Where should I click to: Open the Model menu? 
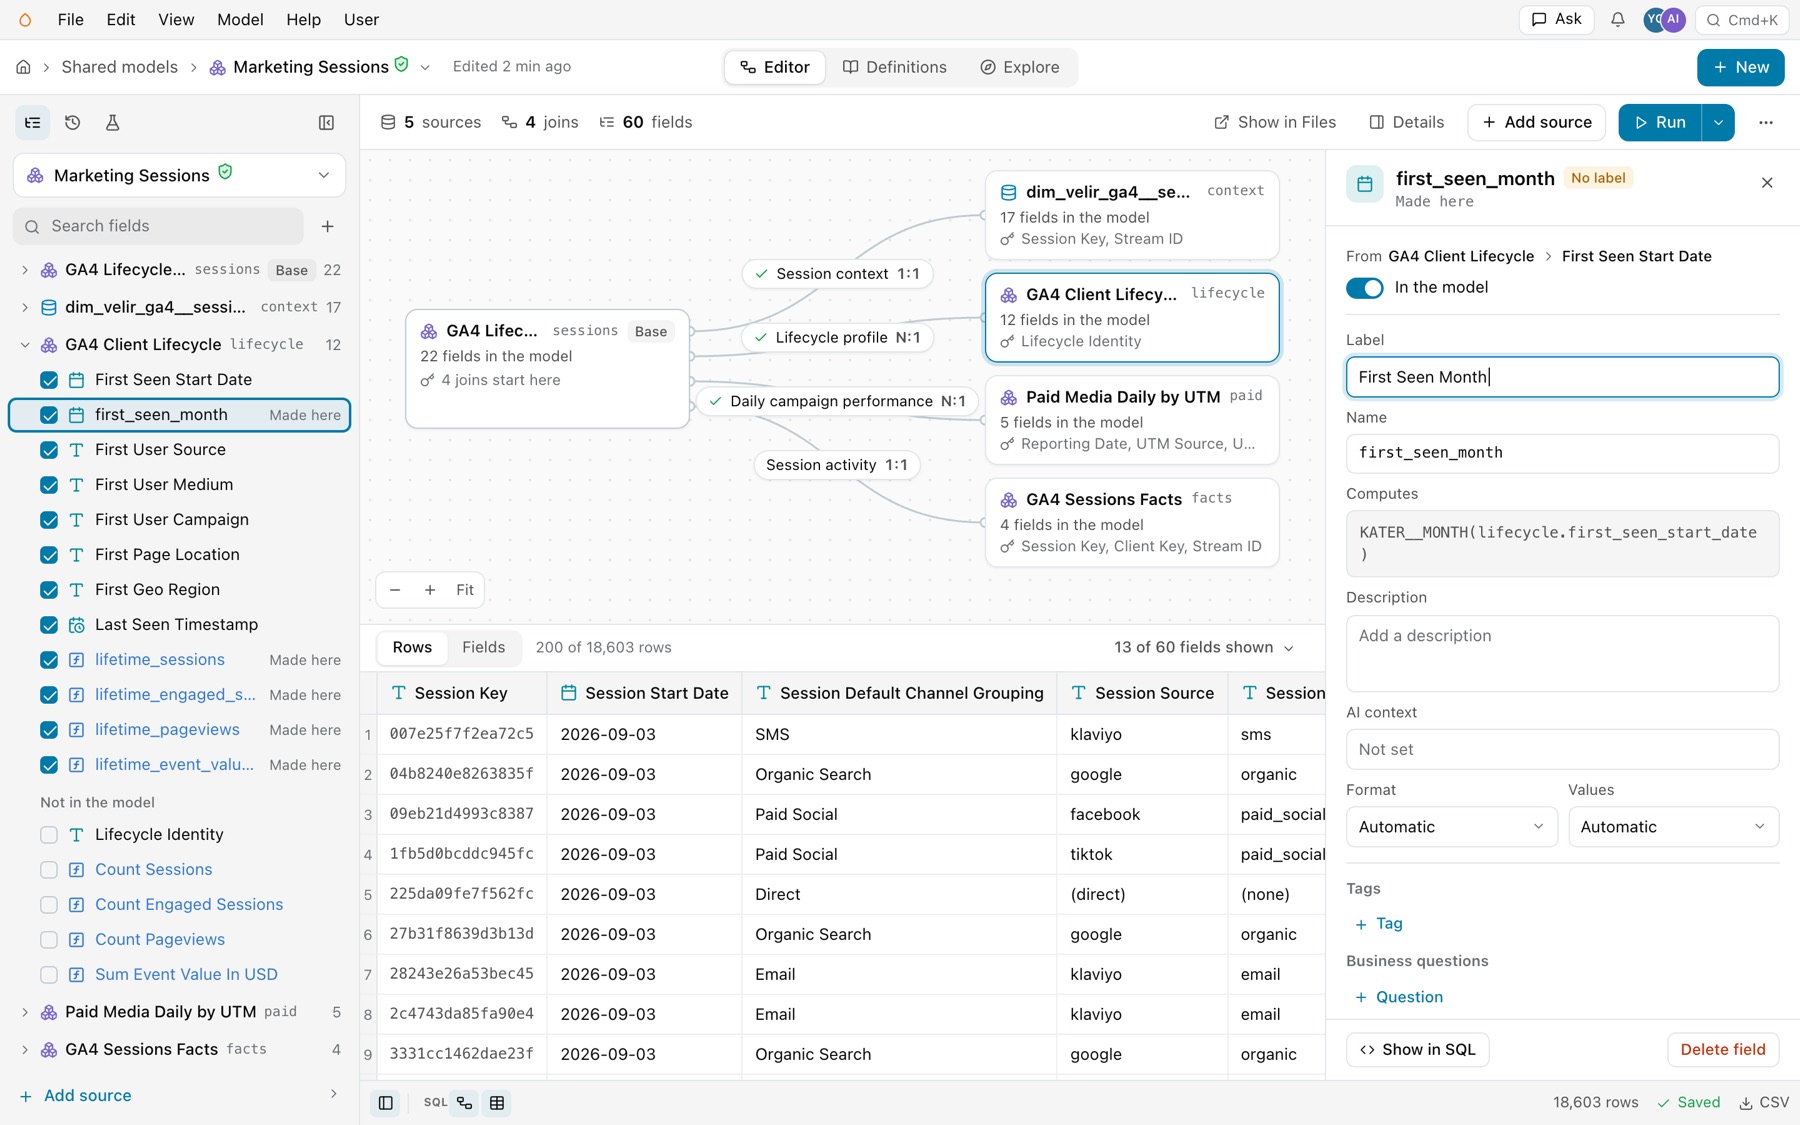[x=240, y=19]
